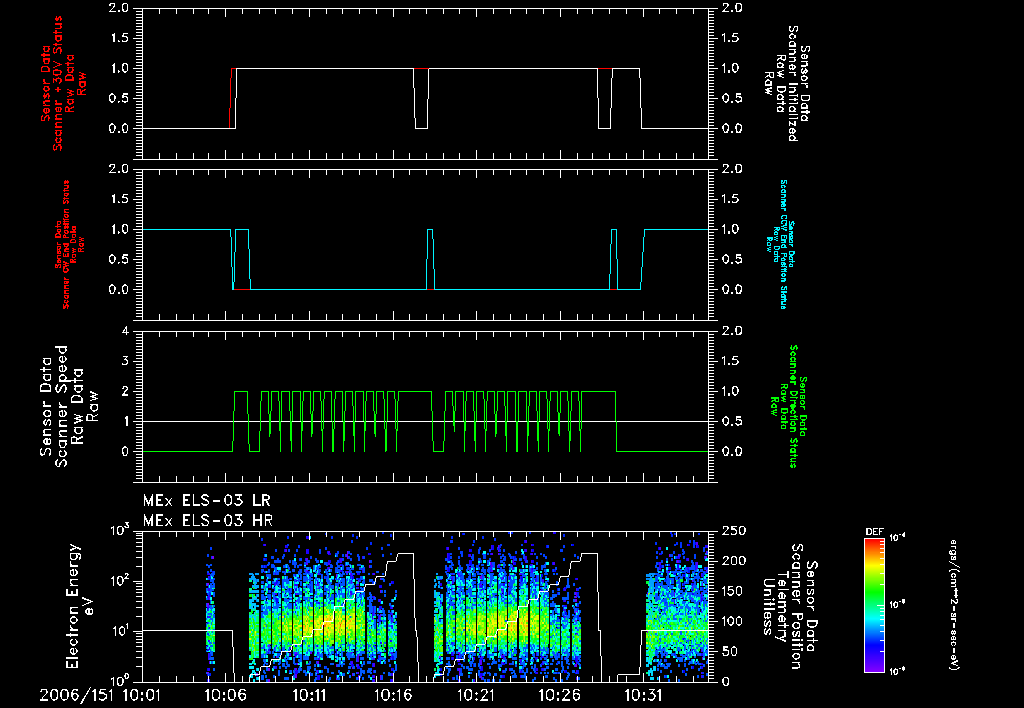Click the MEx ELS-03 HR title
The image size is (1024, 708).
[208, 521]
